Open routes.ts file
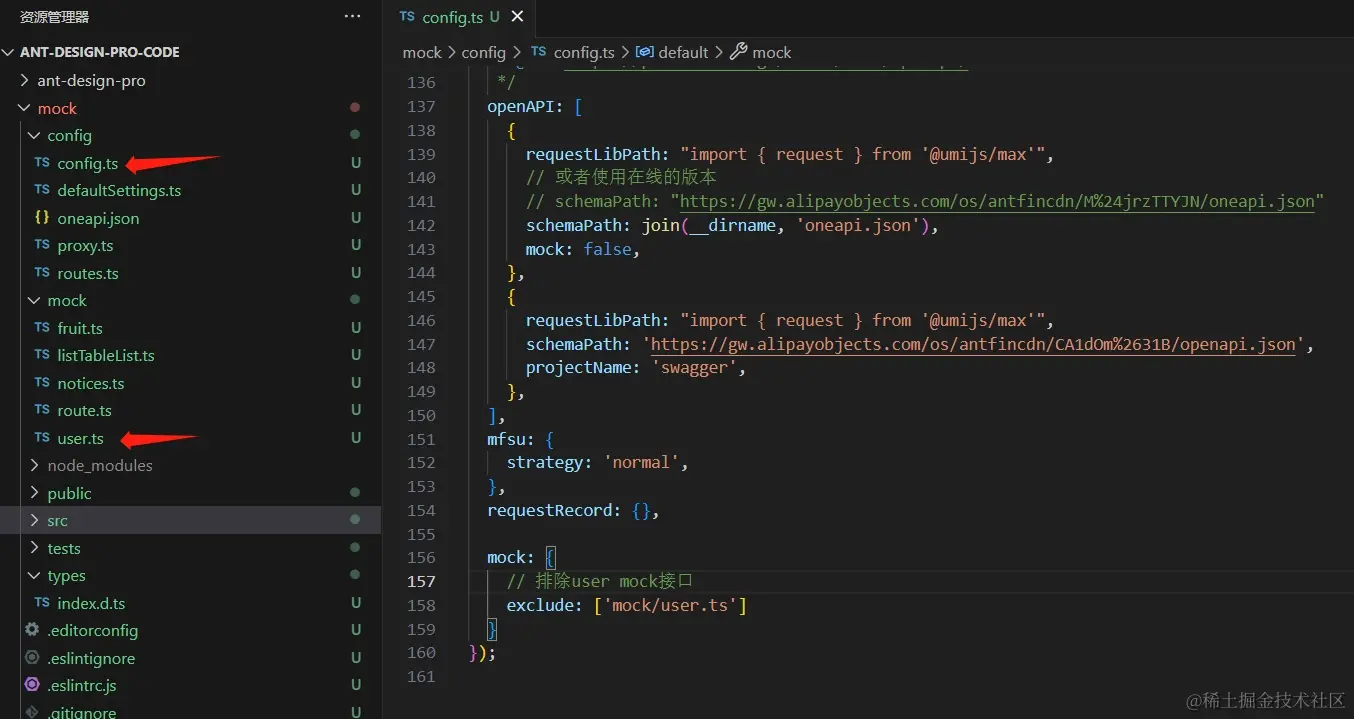This screenshot has width=1354, height=719. tap(88, 273)
